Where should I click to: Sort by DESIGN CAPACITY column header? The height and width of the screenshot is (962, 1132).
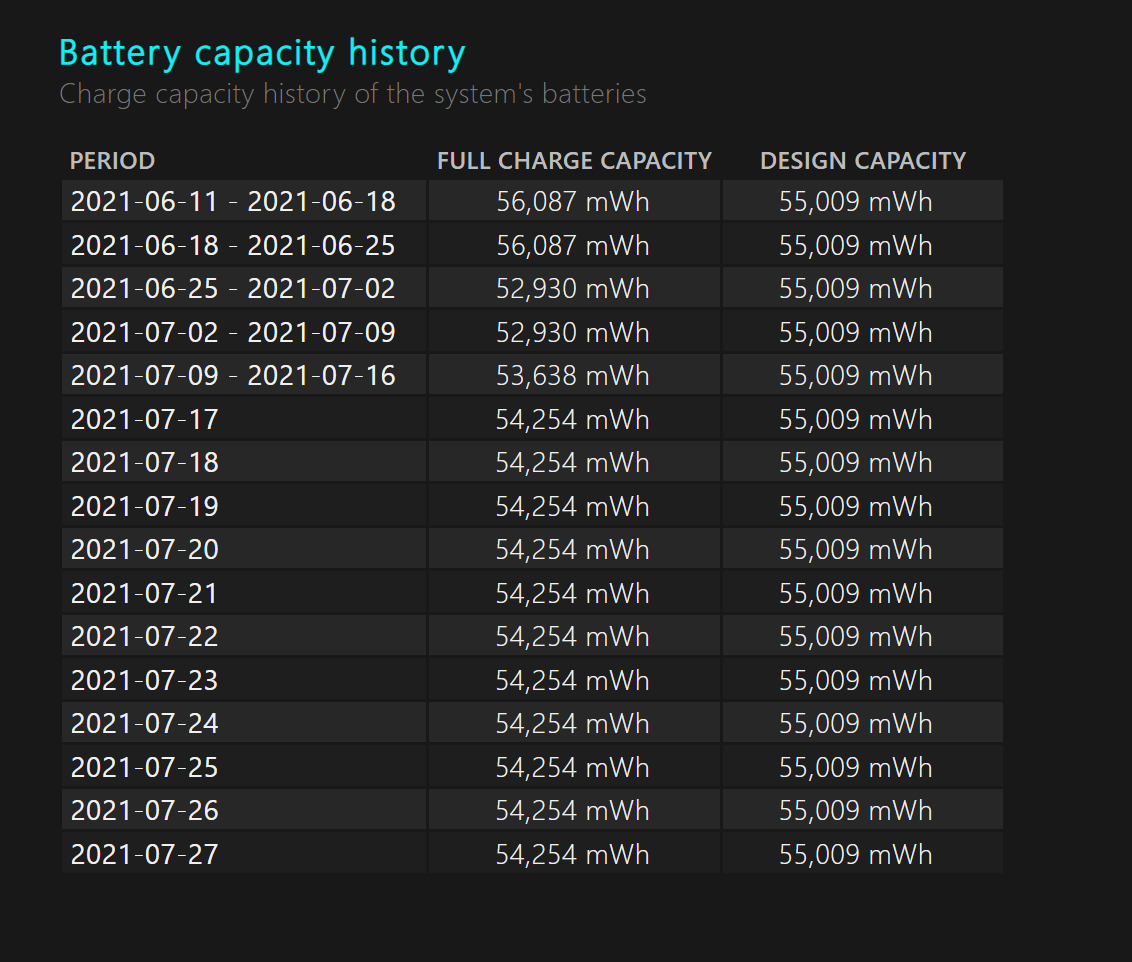click(x=862, y=160)
